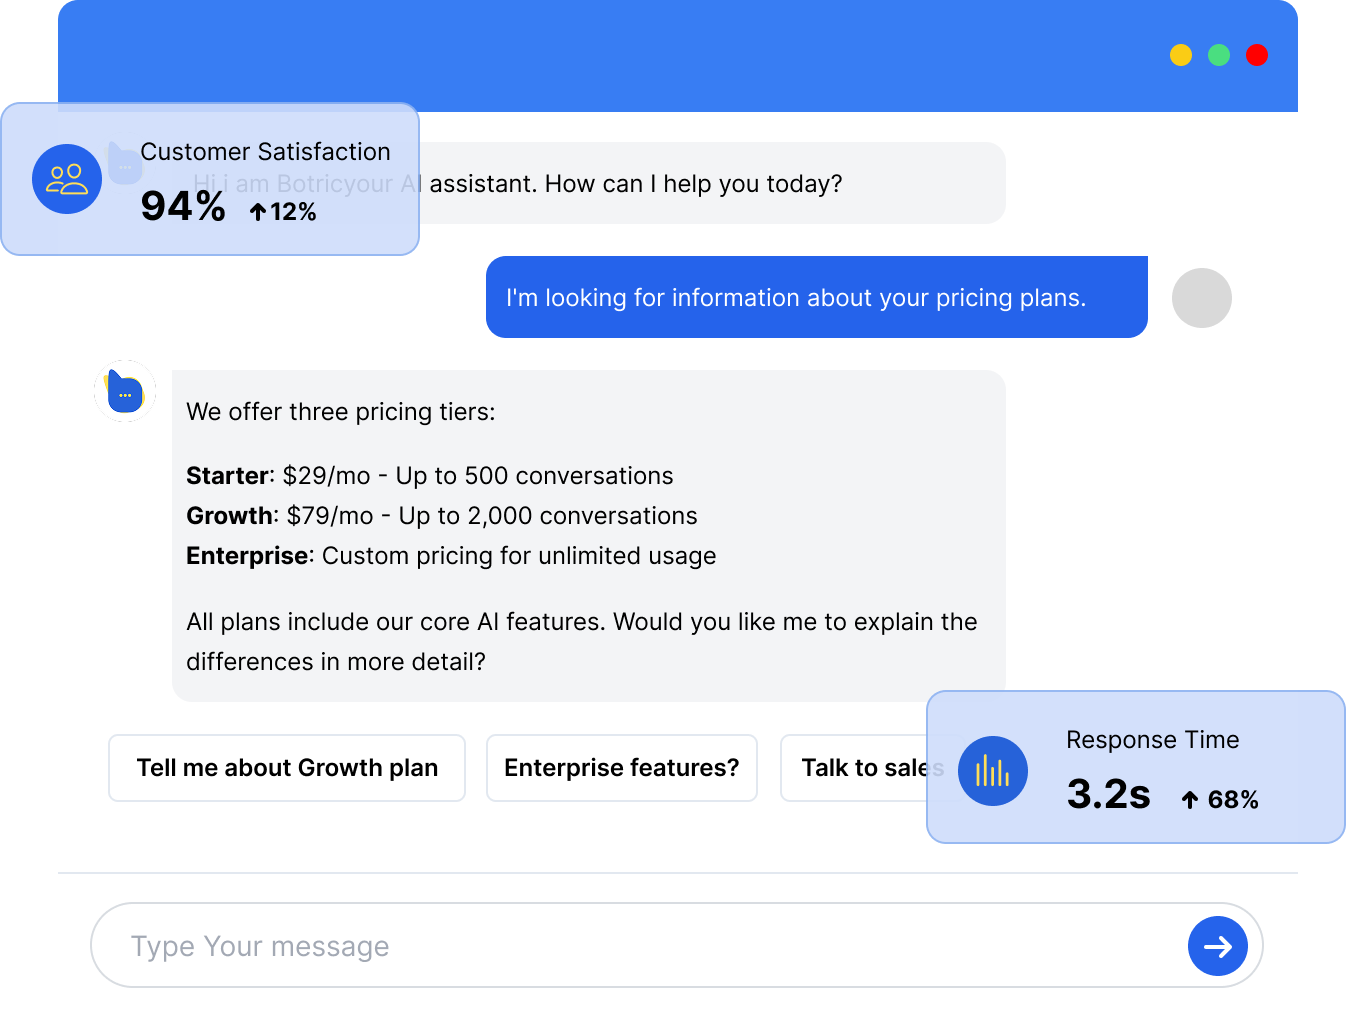Click the Customer Satisfaction people icon
1346x1020 pixels.
click(x=67, y=179)
